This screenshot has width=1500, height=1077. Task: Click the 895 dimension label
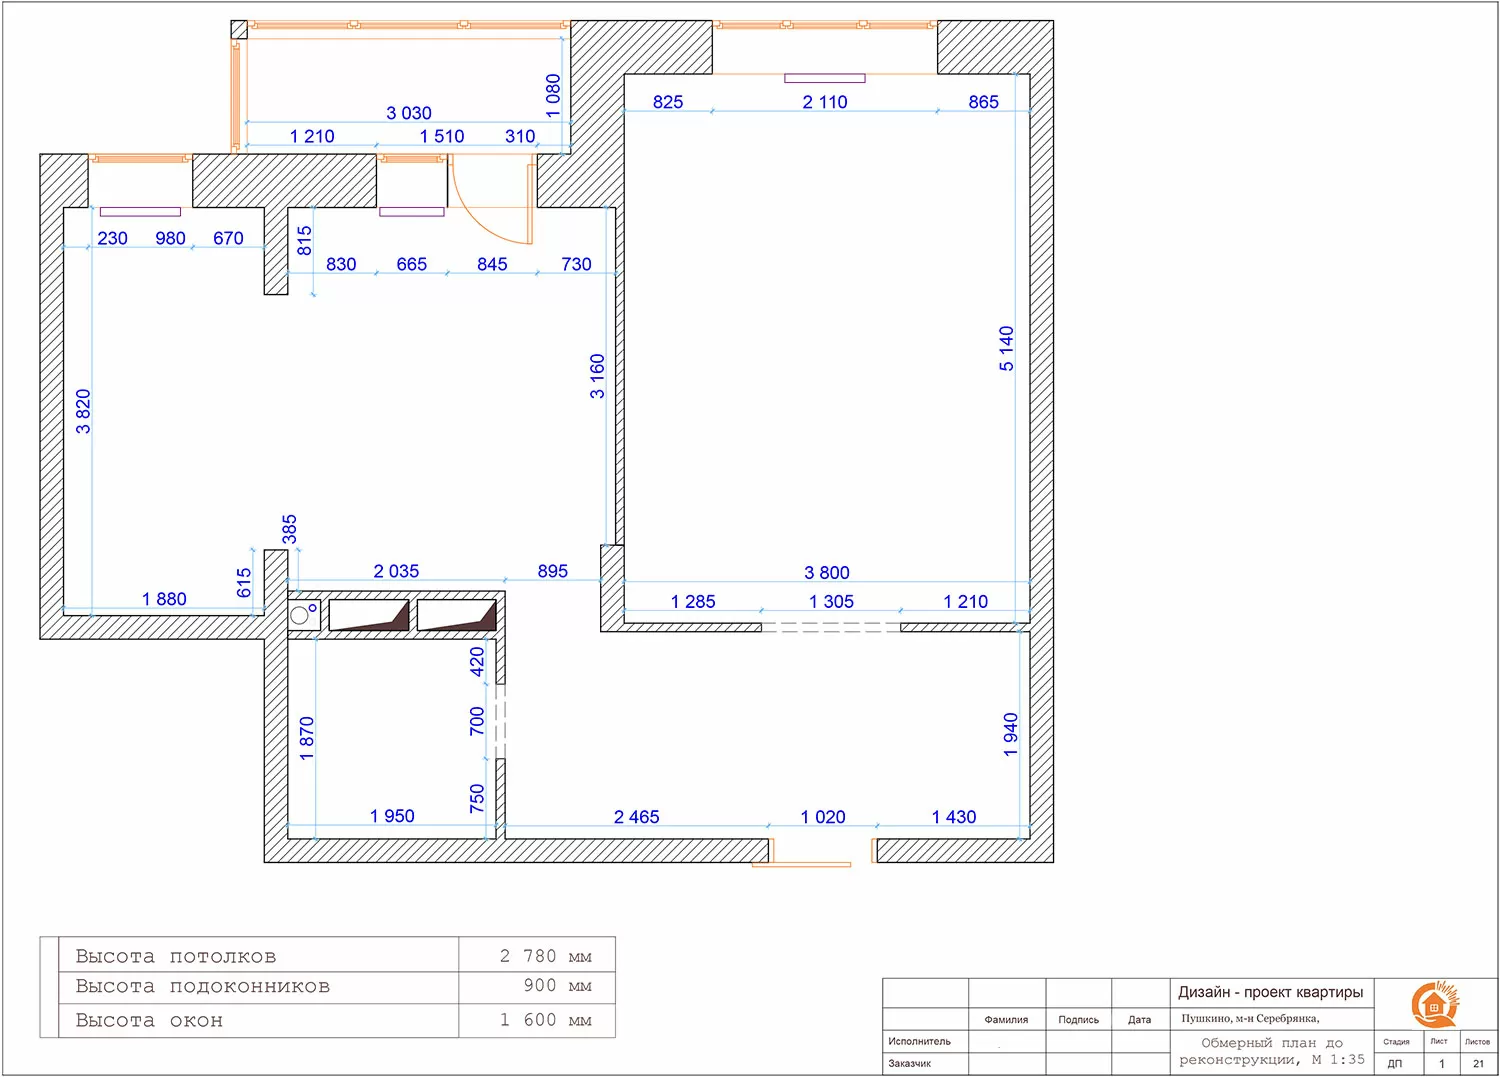tap(553, 571)
